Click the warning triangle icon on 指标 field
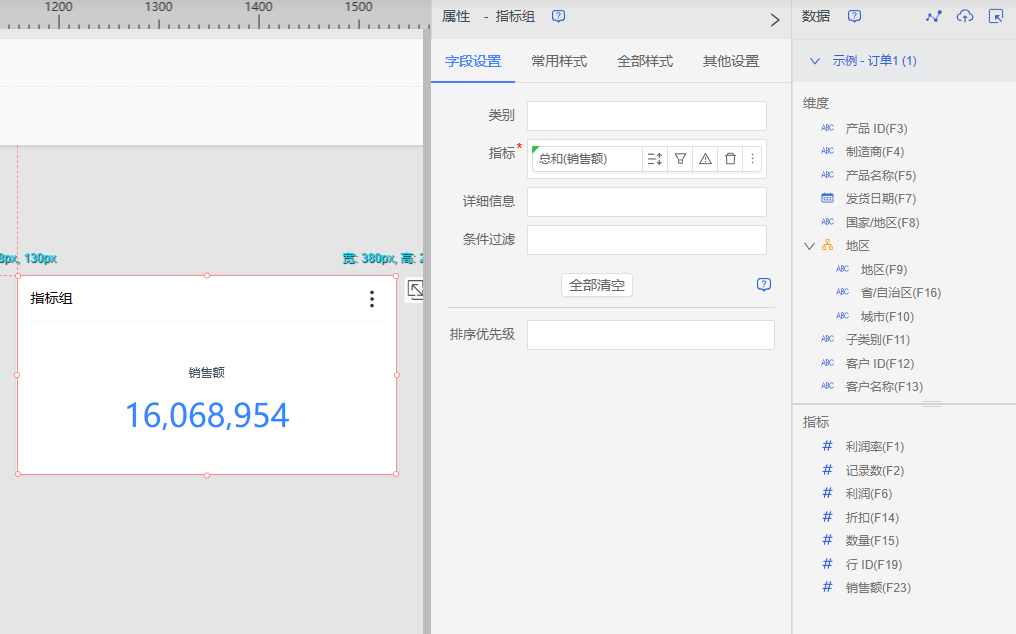 point(705,159)
